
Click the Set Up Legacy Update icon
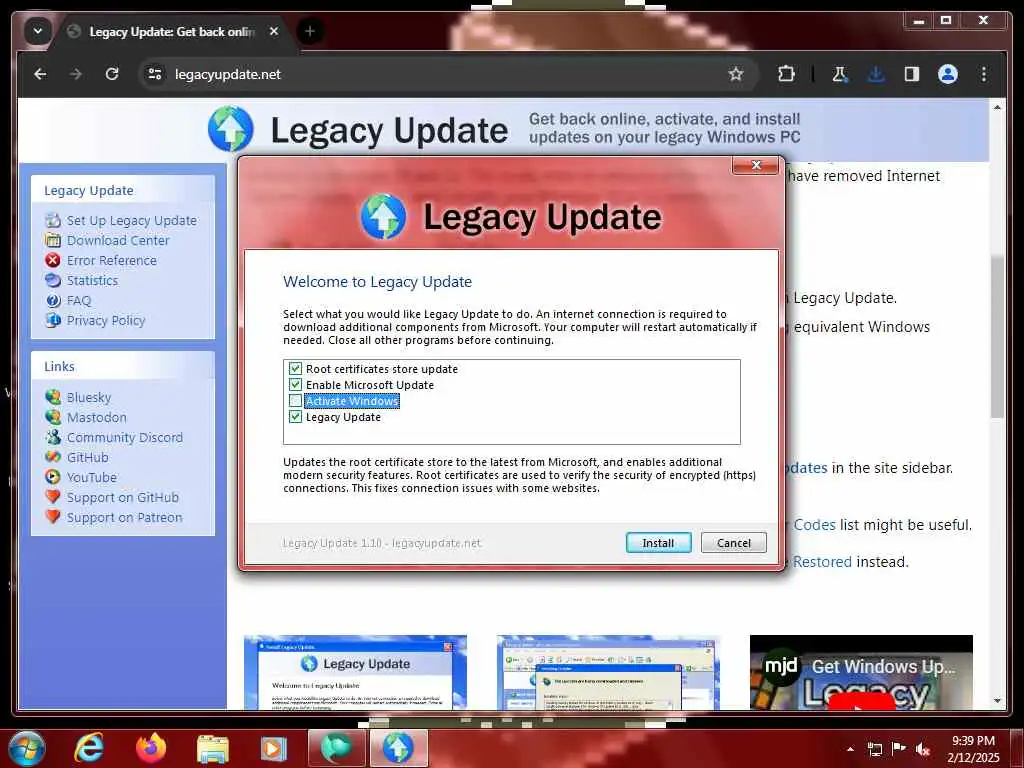pos(53,220)
